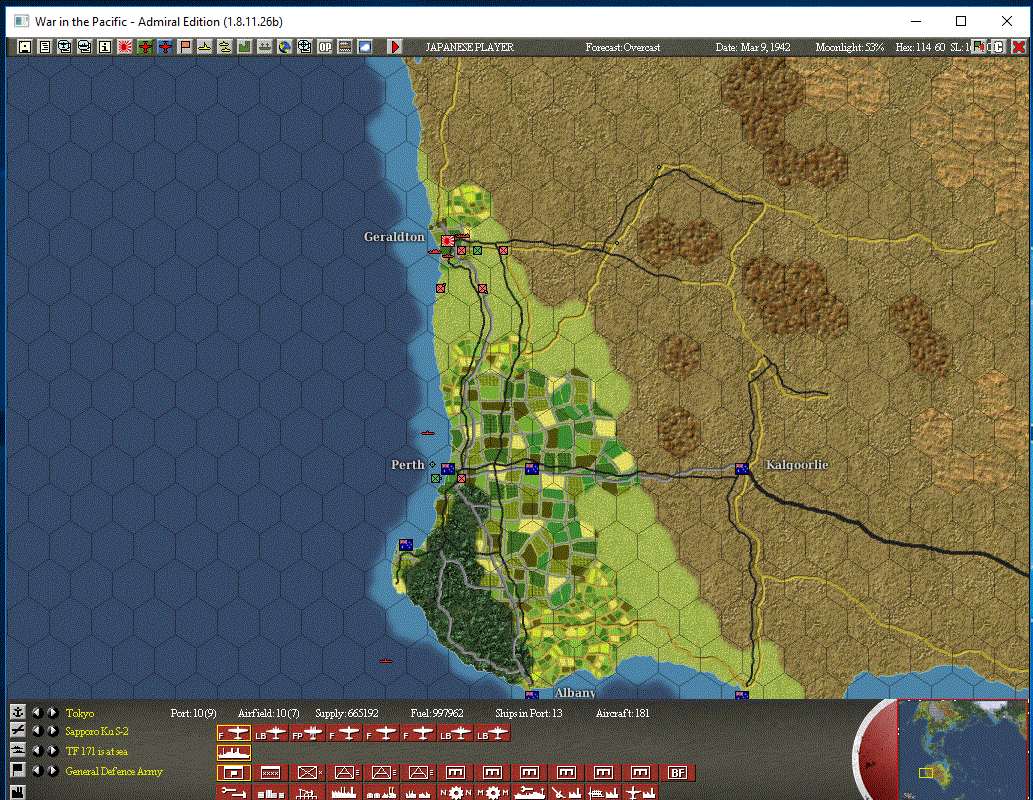Select the 'BF' base force unit icon
This screenshot has width=1033, height=800.
tap(677, 772)
